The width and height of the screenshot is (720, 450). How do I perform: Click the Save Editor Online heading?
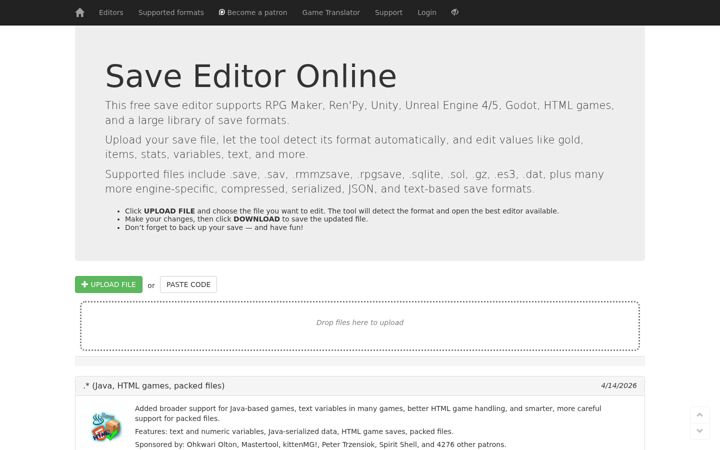(251, 76)
